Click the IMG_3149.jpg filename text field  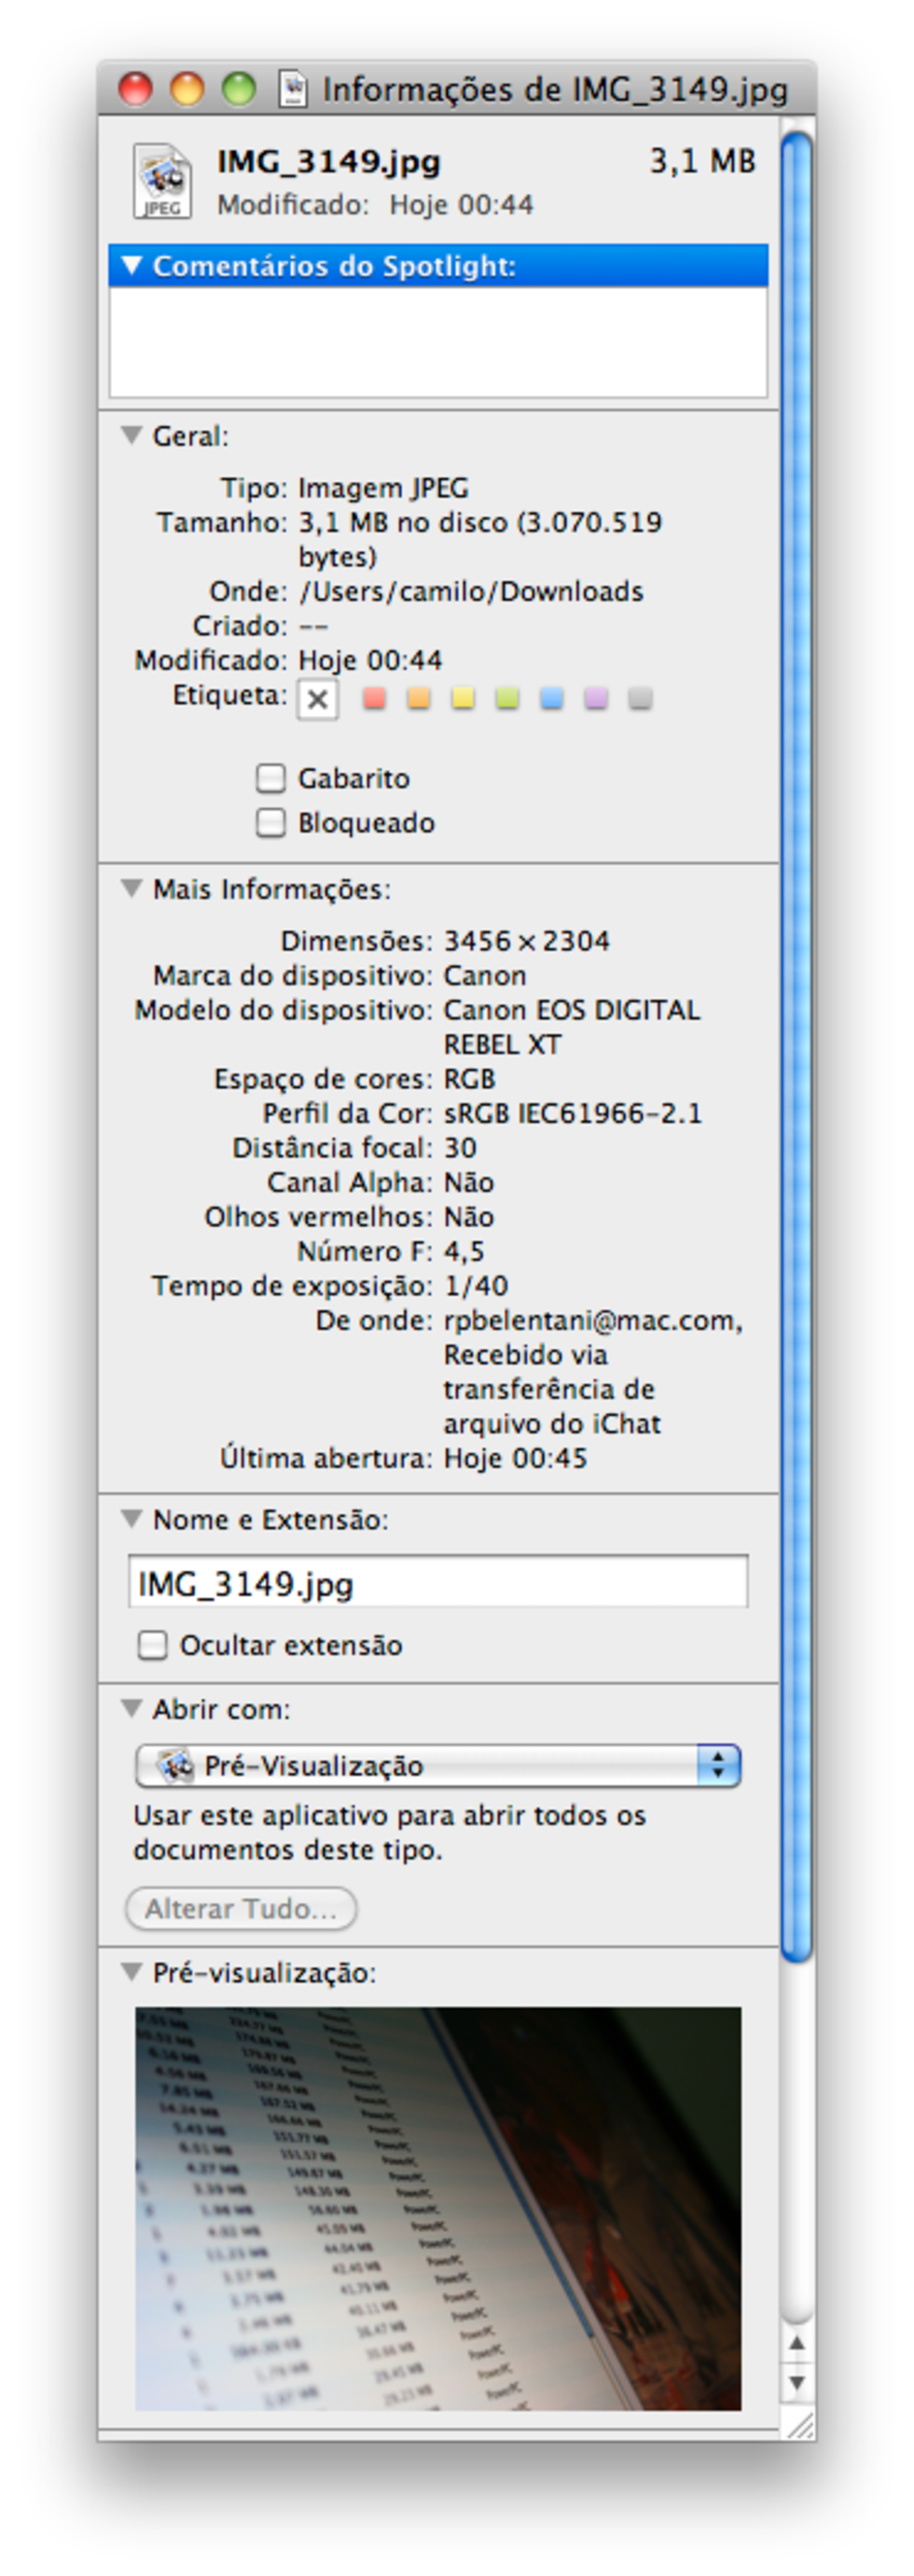coord(438,1583)
